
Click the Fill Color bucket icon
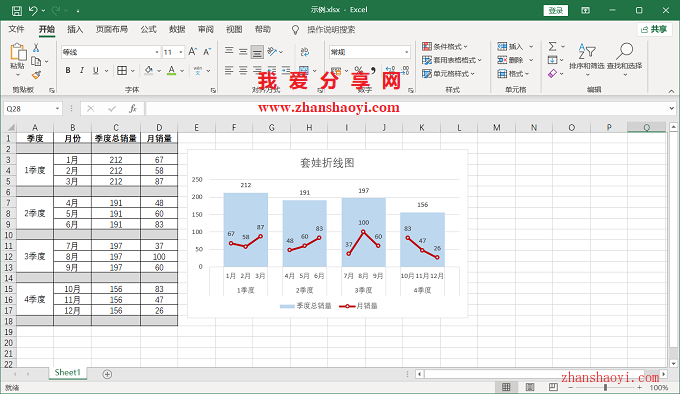coord(149,70)
